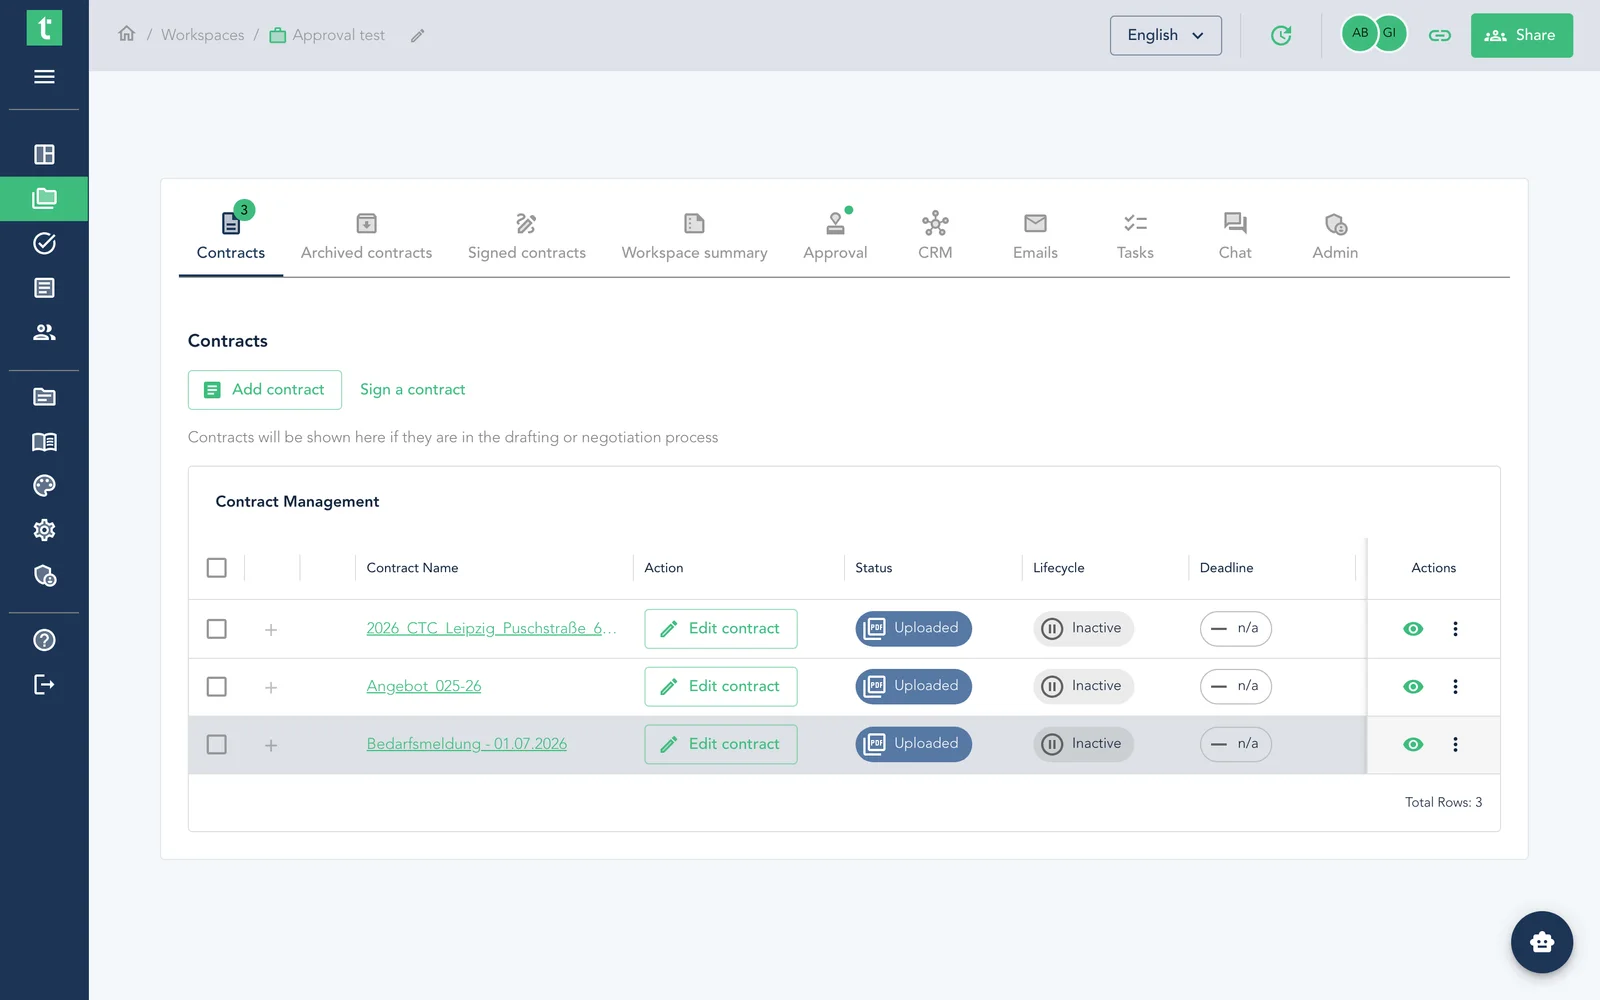The height and width of the screenshot is (1000, 1600).
Task: Open the 2026_CTC_Leipzig_Puschstraße contract link
Action: point(491,628)
